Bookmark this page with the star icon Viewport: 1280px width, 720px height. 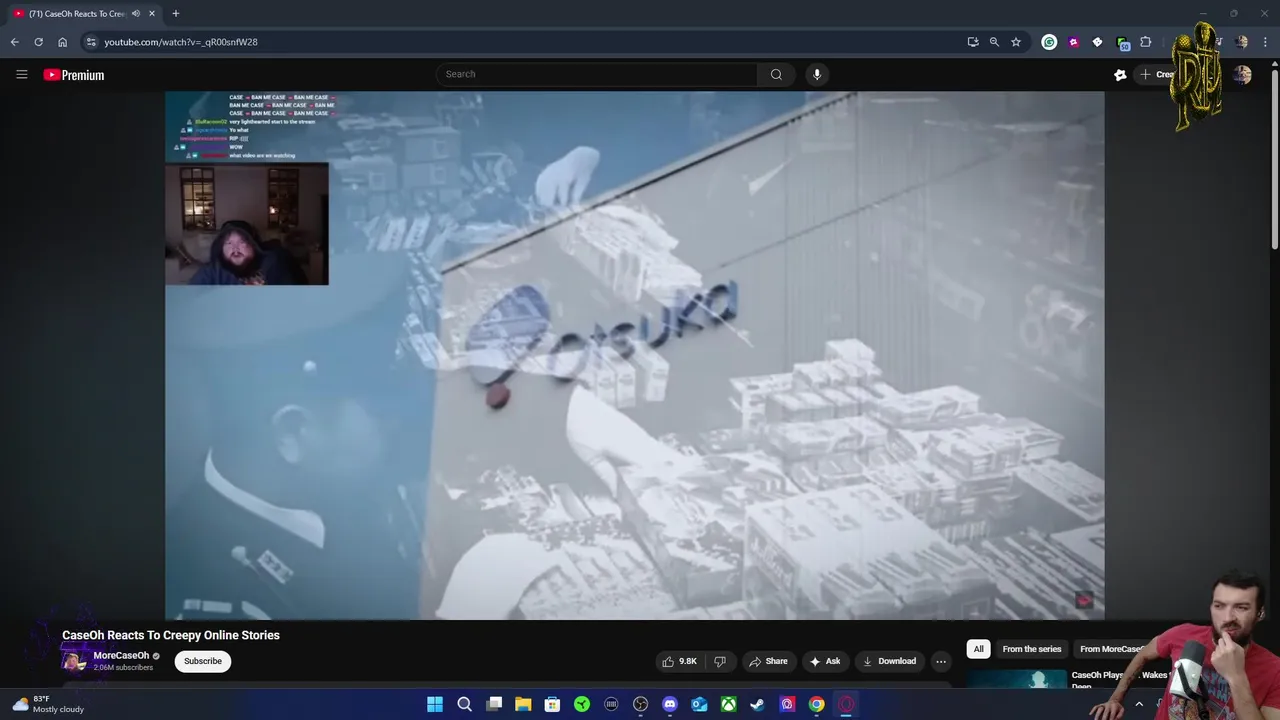pyautogui.click(x=1016, y=42)
